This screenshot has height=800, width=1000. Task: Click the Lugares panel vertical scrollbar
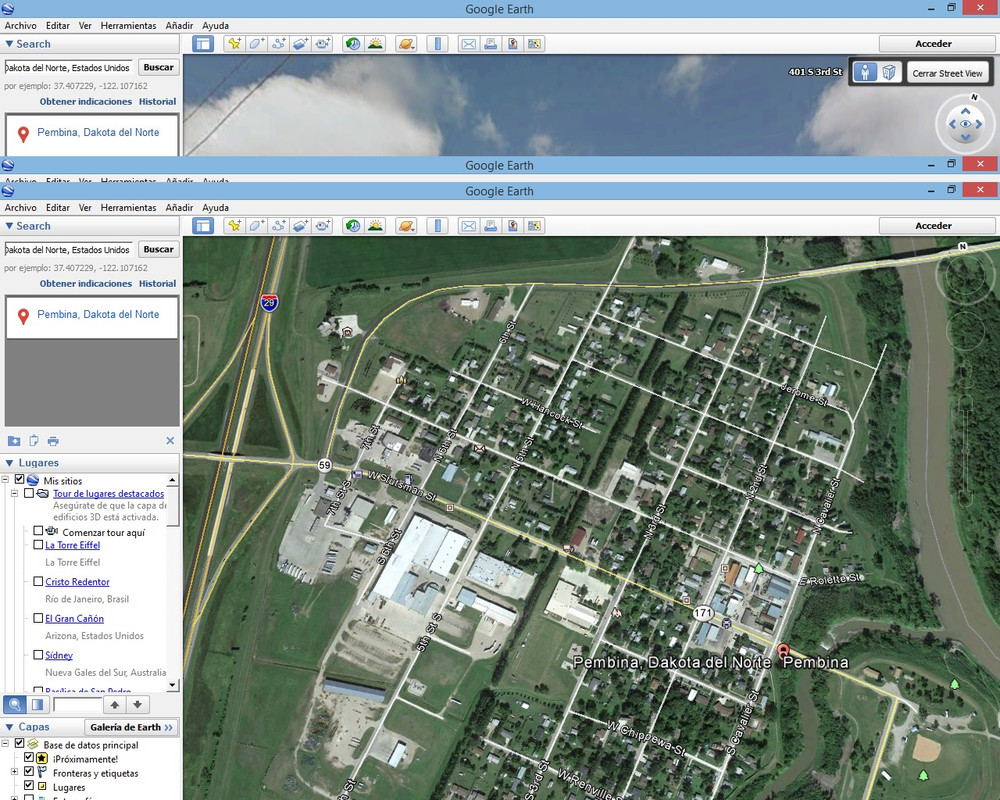click(173, 582)
